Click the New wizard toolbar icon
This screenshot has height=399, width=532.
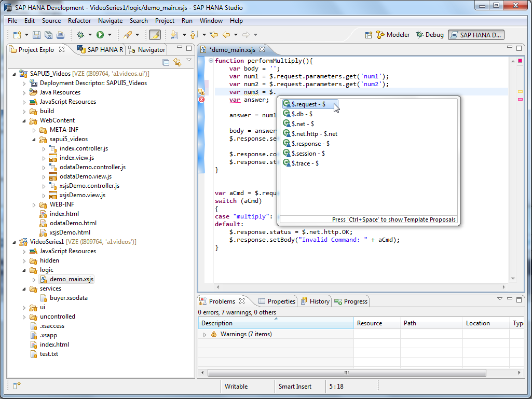point(17,35)
